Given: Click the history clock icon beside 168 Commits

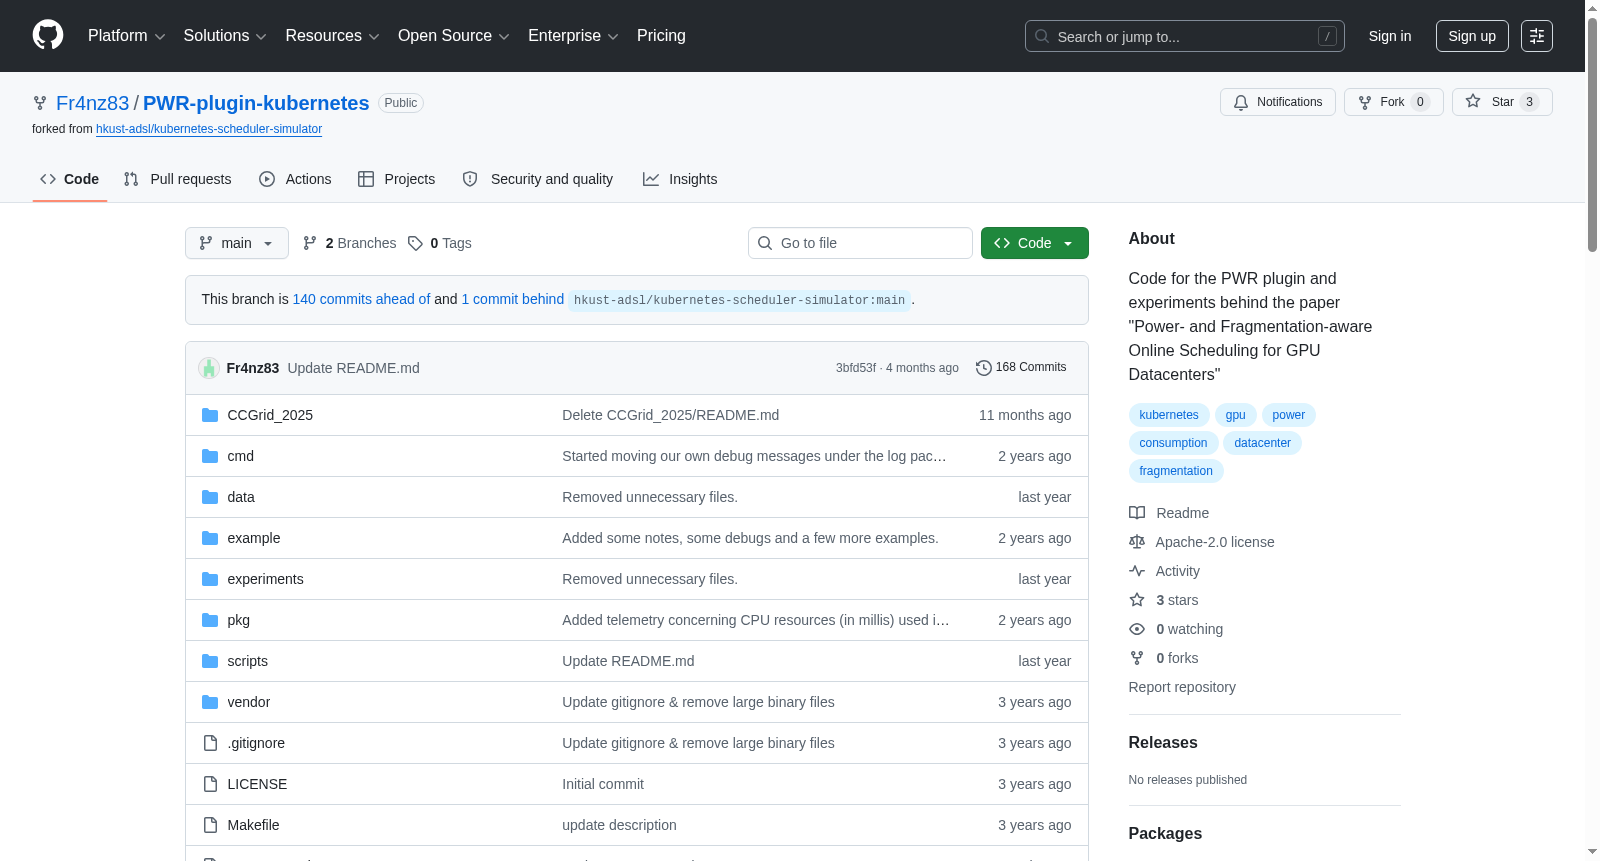Looking at the screenshot, I should pyautogui.click(x=984, y=368).
